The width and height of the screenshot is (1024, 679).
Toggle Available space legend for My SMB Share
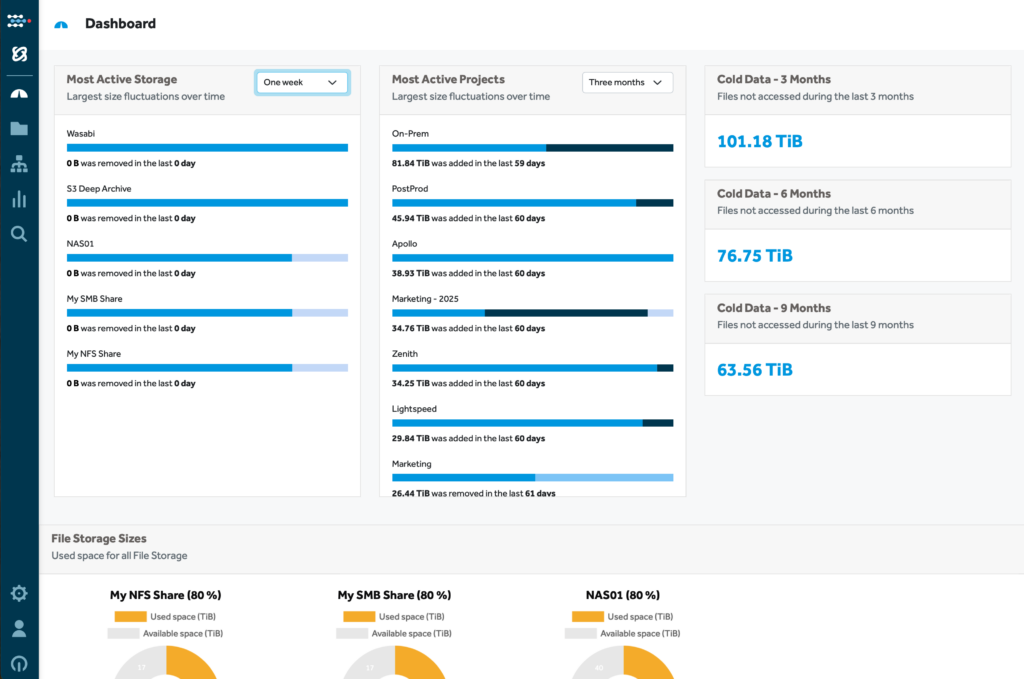click(394, 633)
